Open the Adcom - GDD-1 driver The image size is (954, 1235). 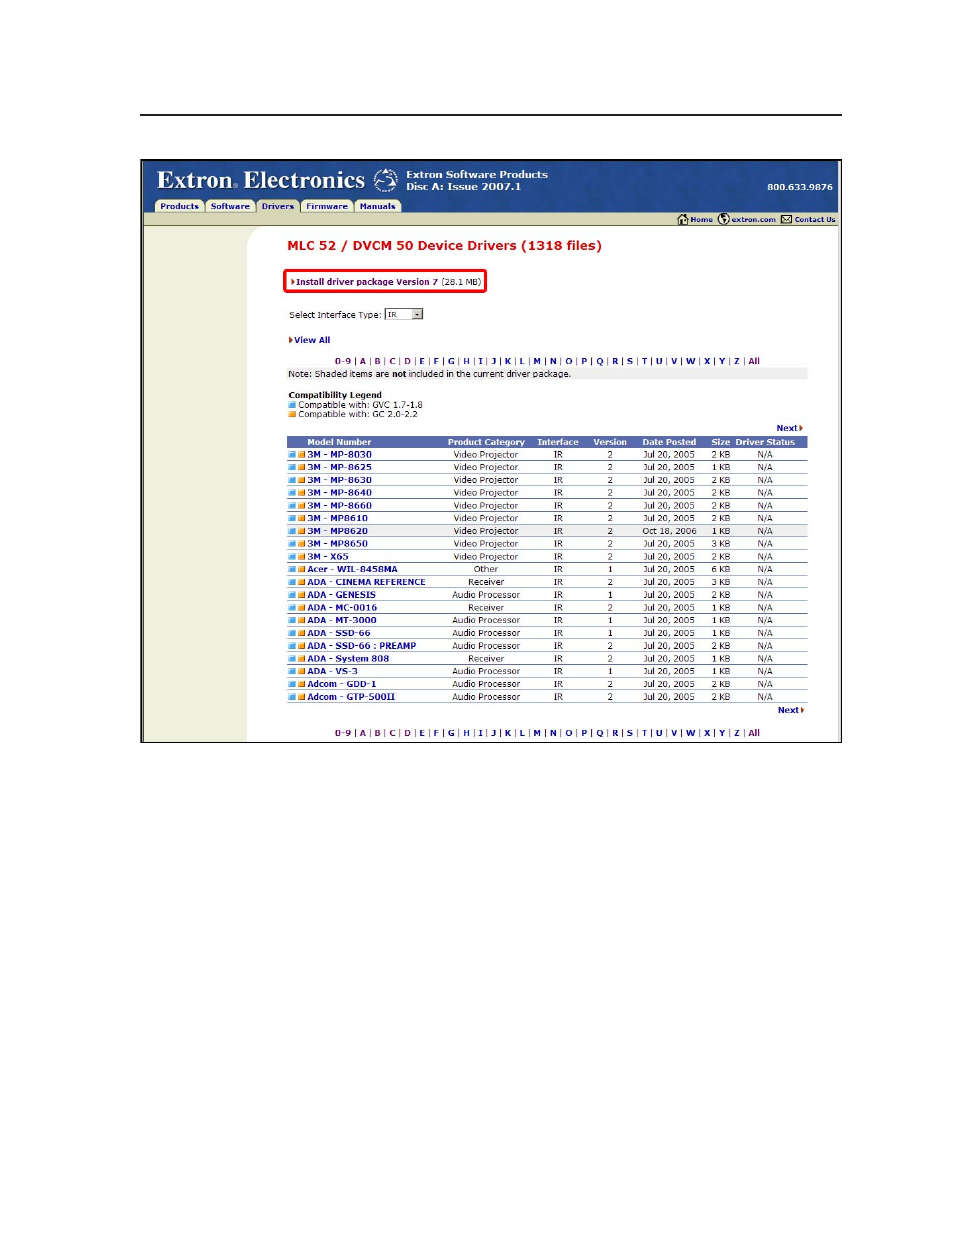coord(342,684)
